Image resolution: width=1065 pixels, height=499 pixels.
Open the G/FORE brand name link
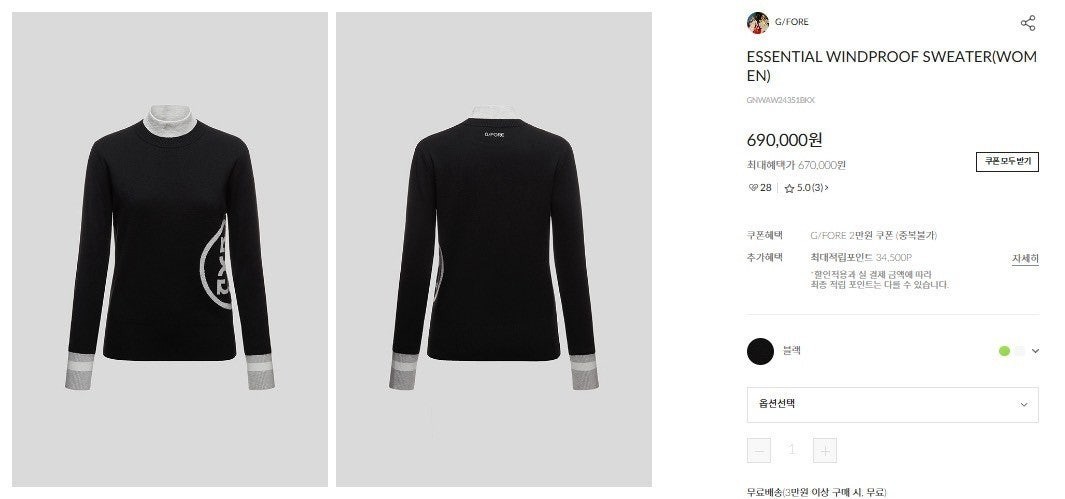coord(792,22)
